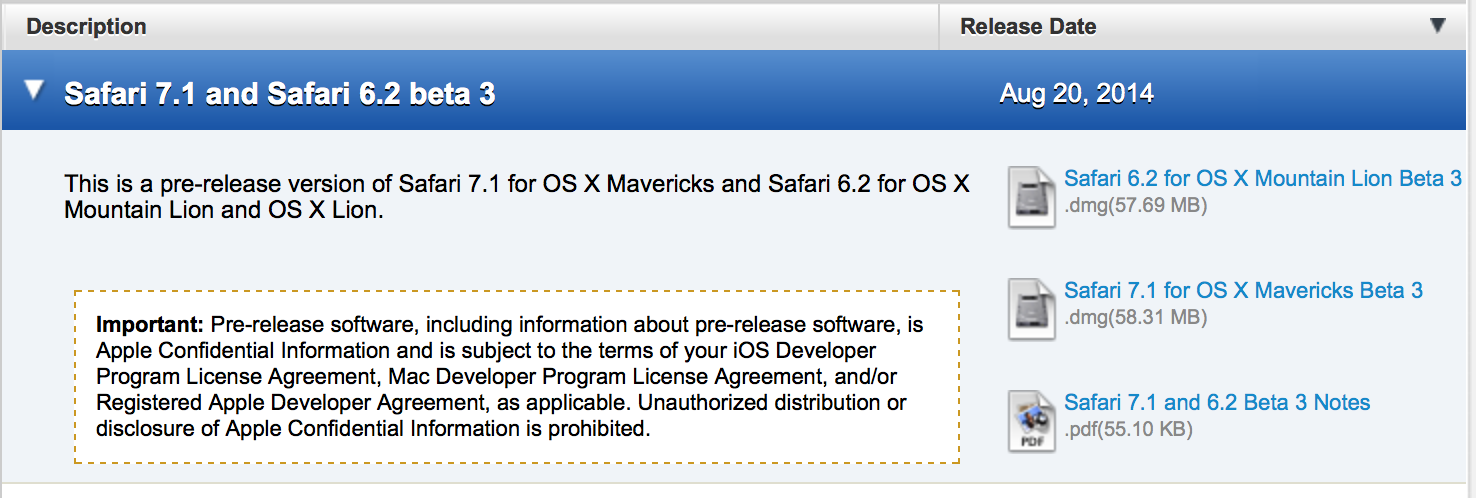Open the Safari 7.1 and 6.2 Beta 3 Notes link
The image size is (1476, 498).
[x=1217, y=403]
